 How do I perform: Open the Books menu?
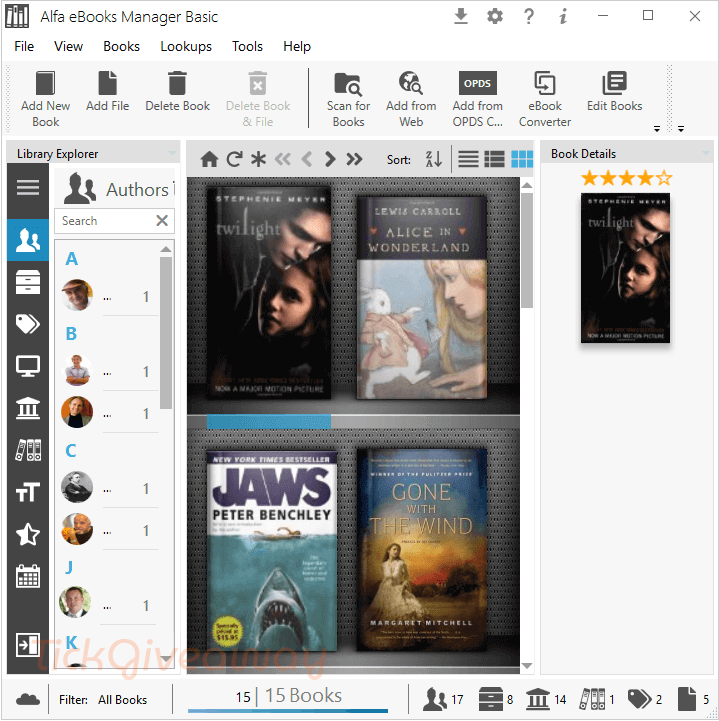[121, 46]
